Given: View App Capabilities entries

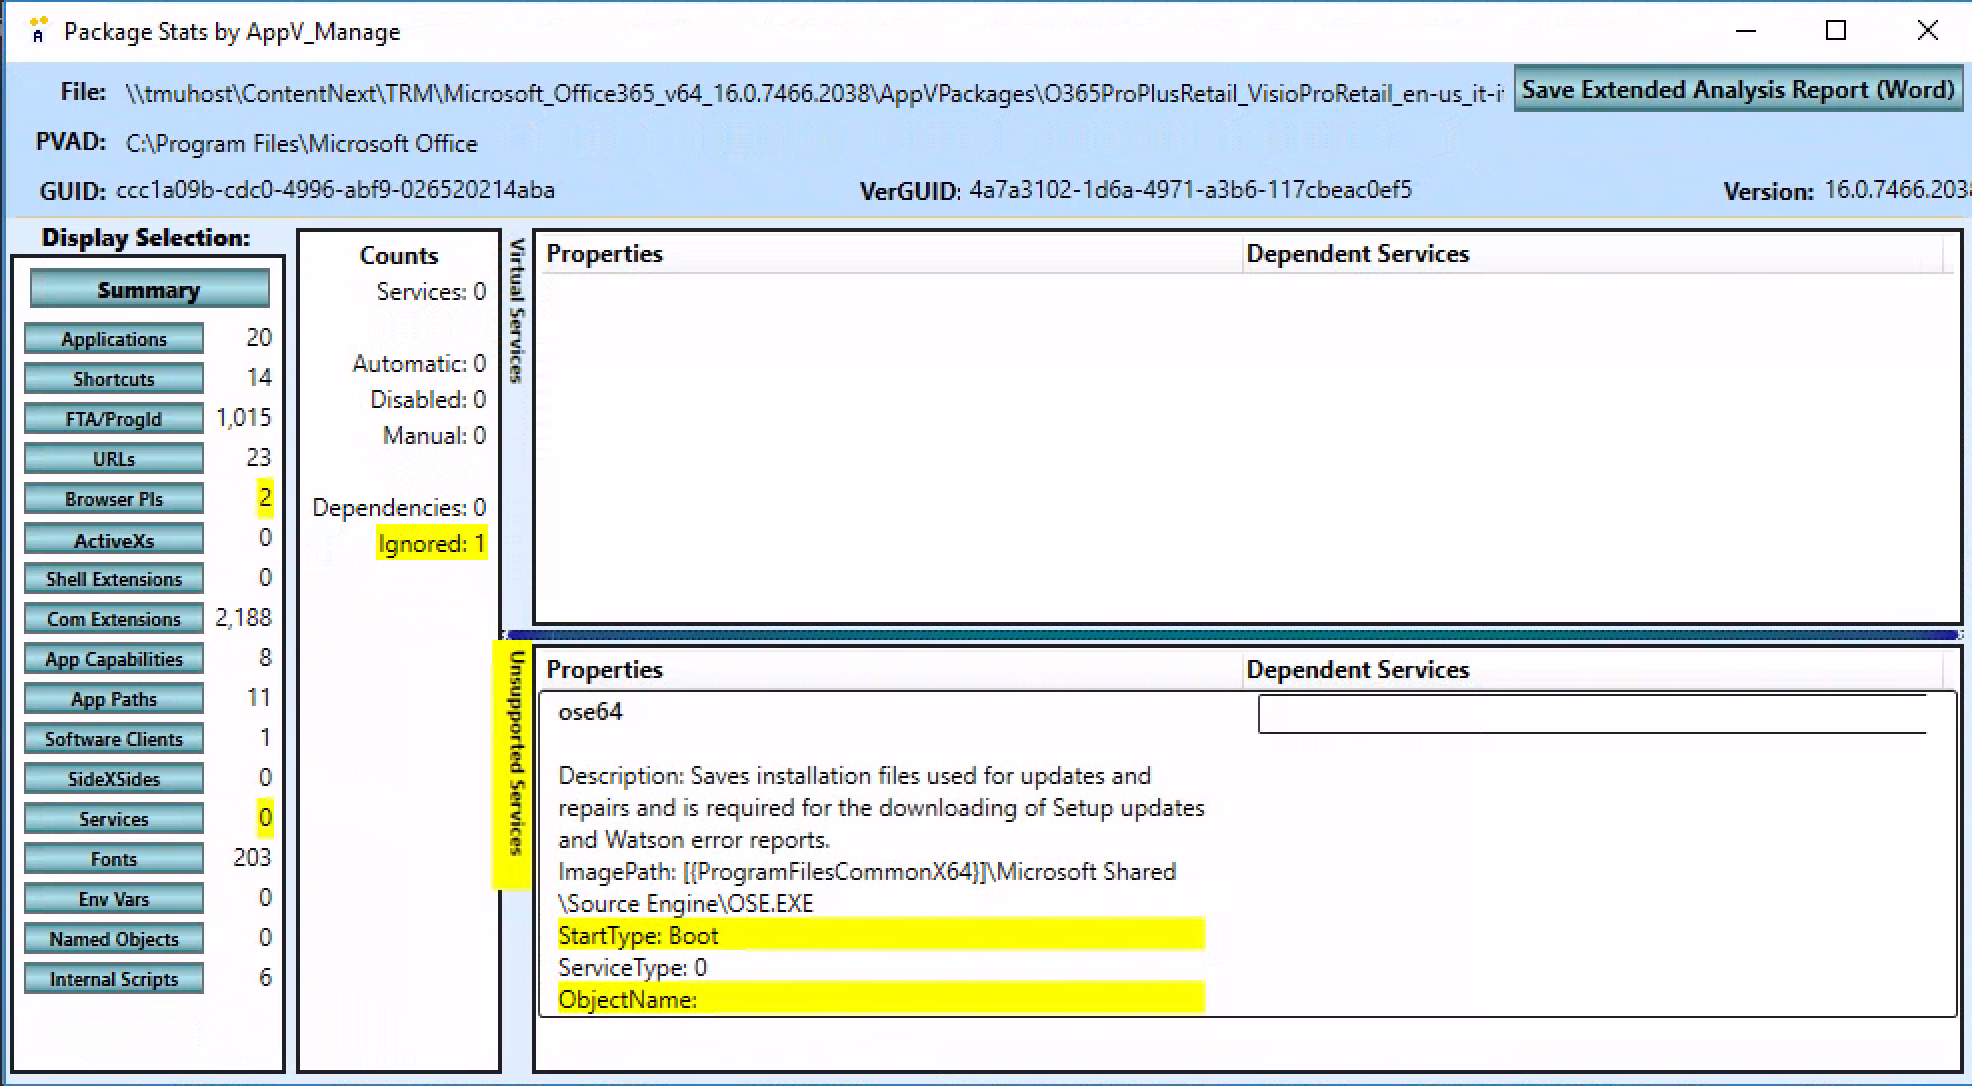Looking at the screenshot, I should pos(114,659).
